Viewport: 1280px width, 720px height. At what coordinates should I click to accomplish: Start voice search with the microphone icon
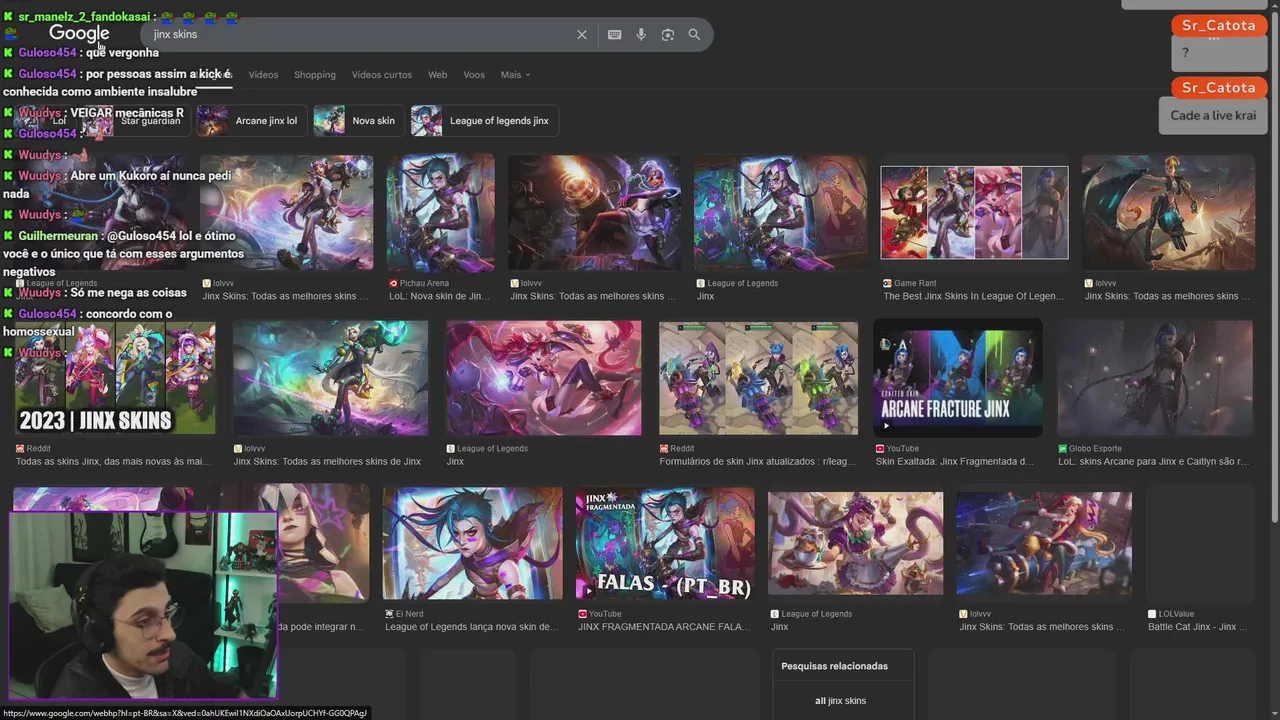click(641, 34)
